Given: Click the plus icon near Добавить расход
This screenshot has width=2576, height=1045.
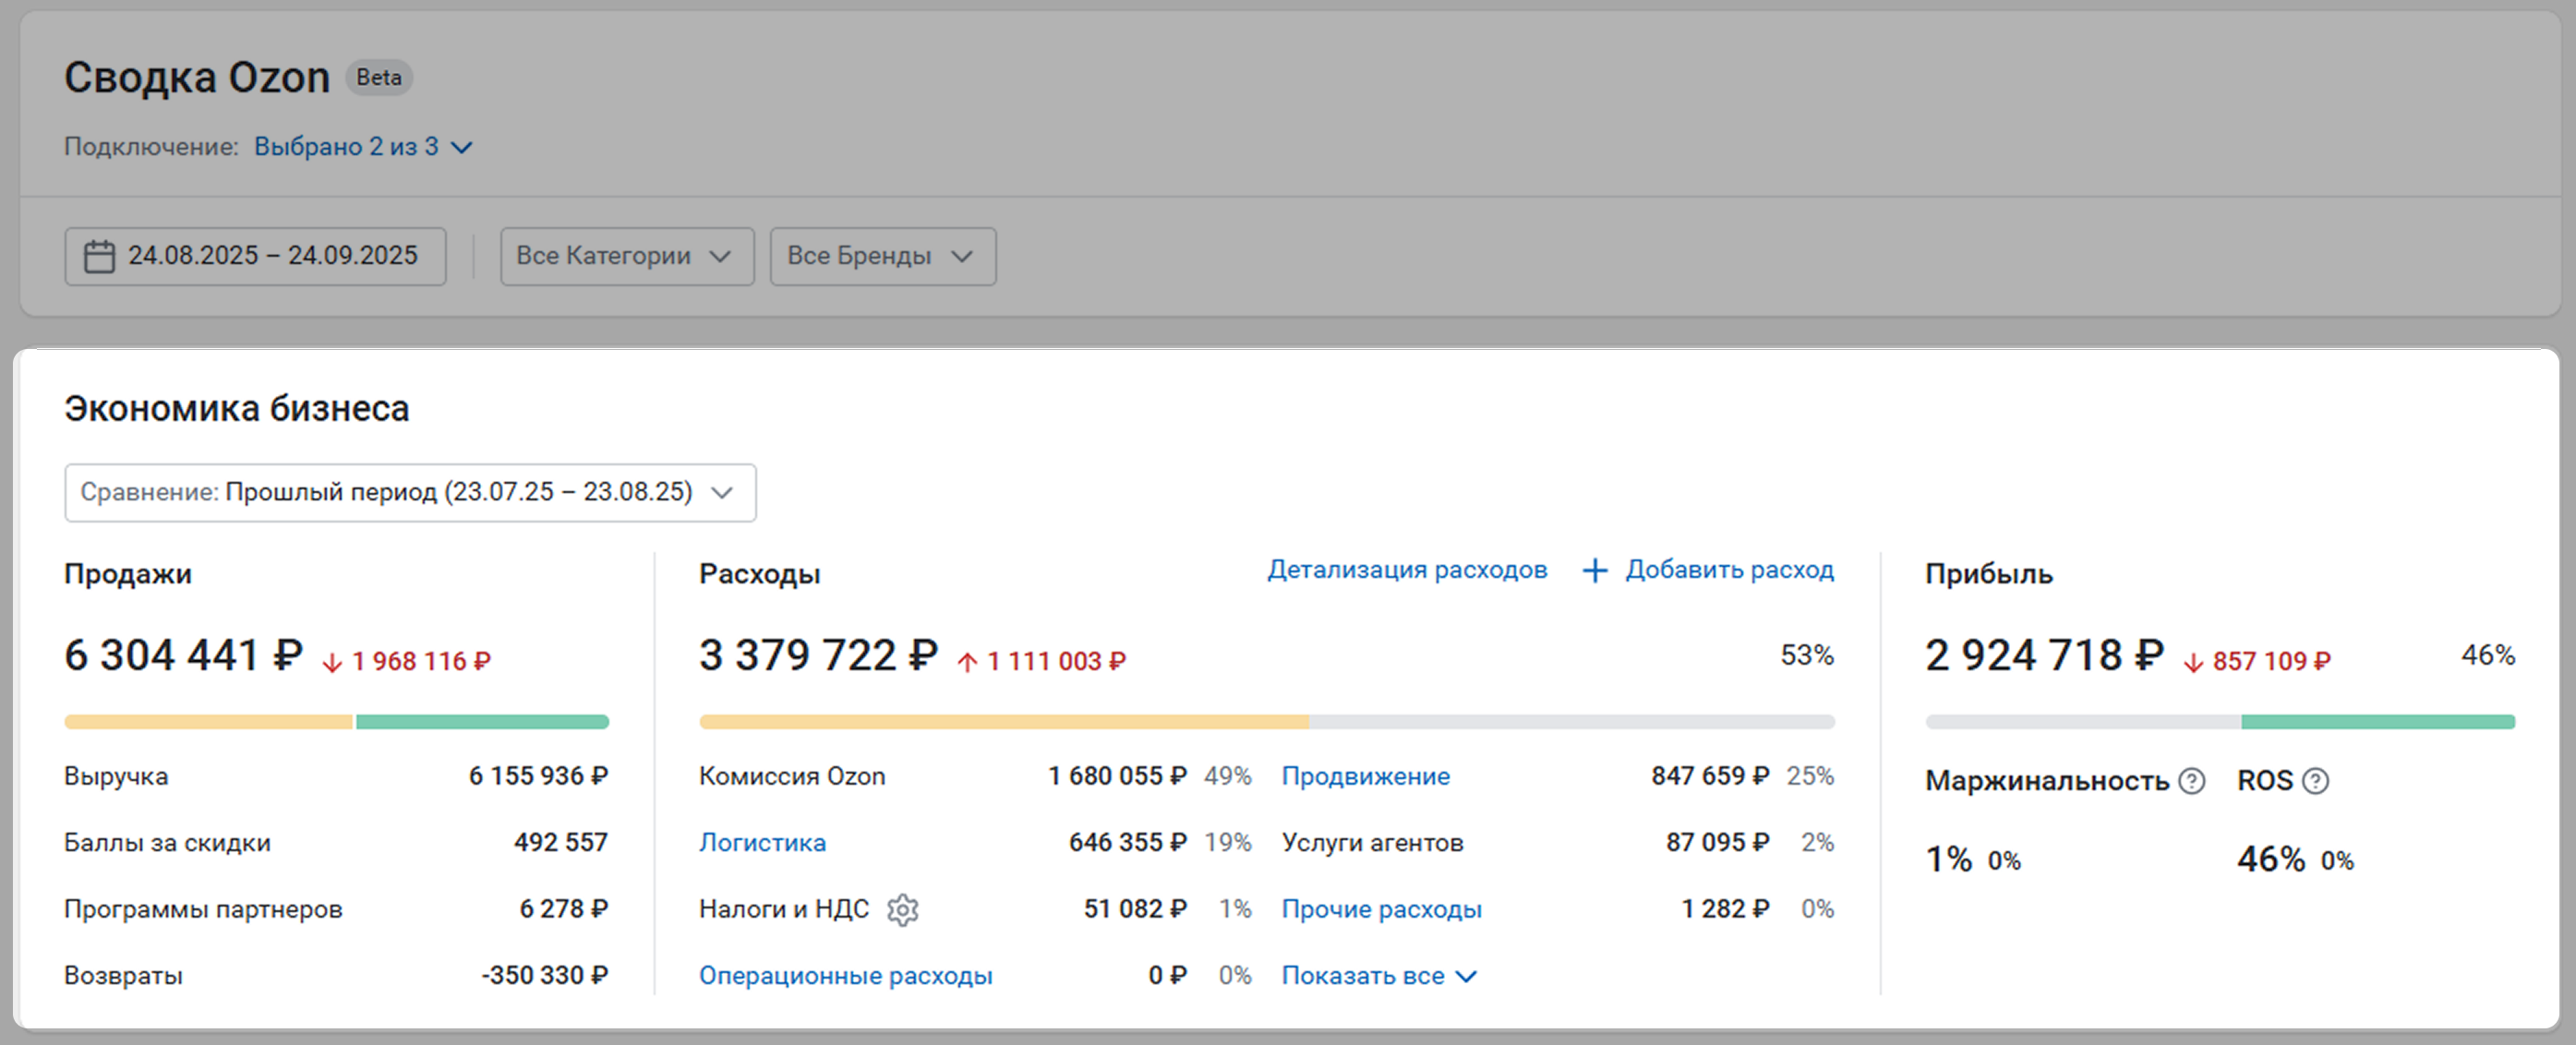Looking at the screenshot, I should click(1595, 570).
